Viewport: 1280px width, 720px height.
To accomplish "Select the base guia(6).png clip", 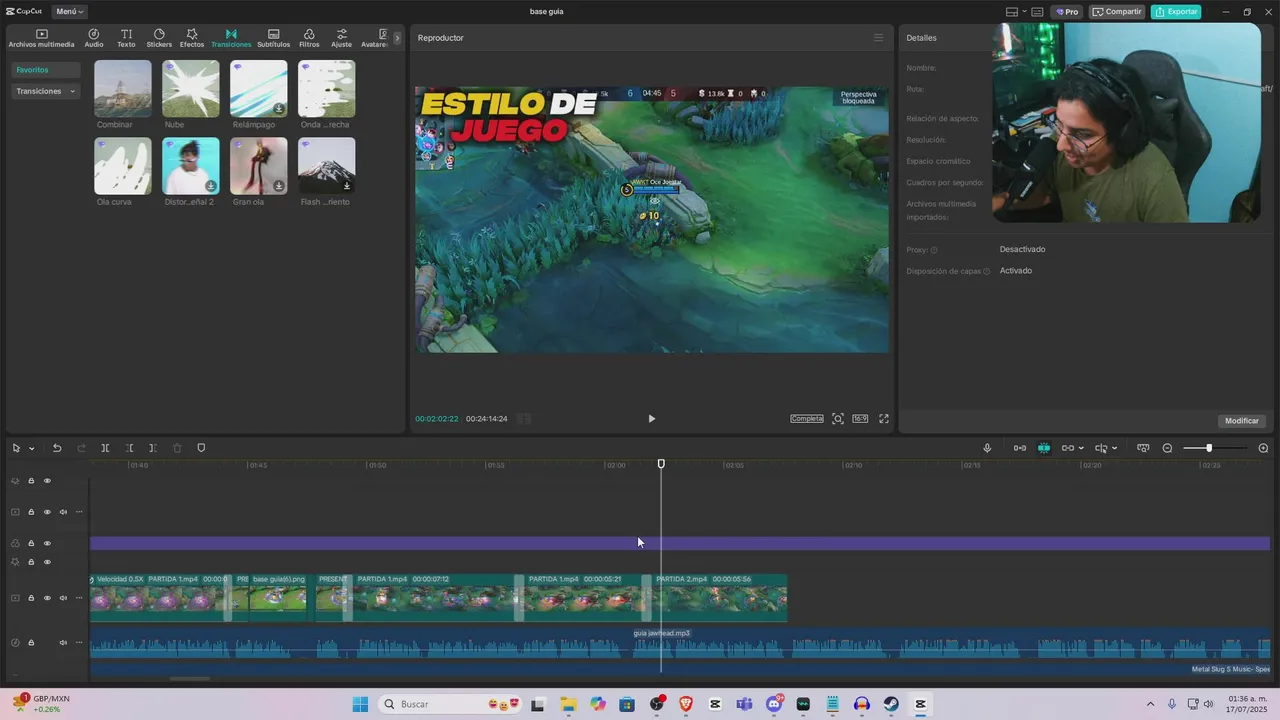I will [x=278, y=597].
